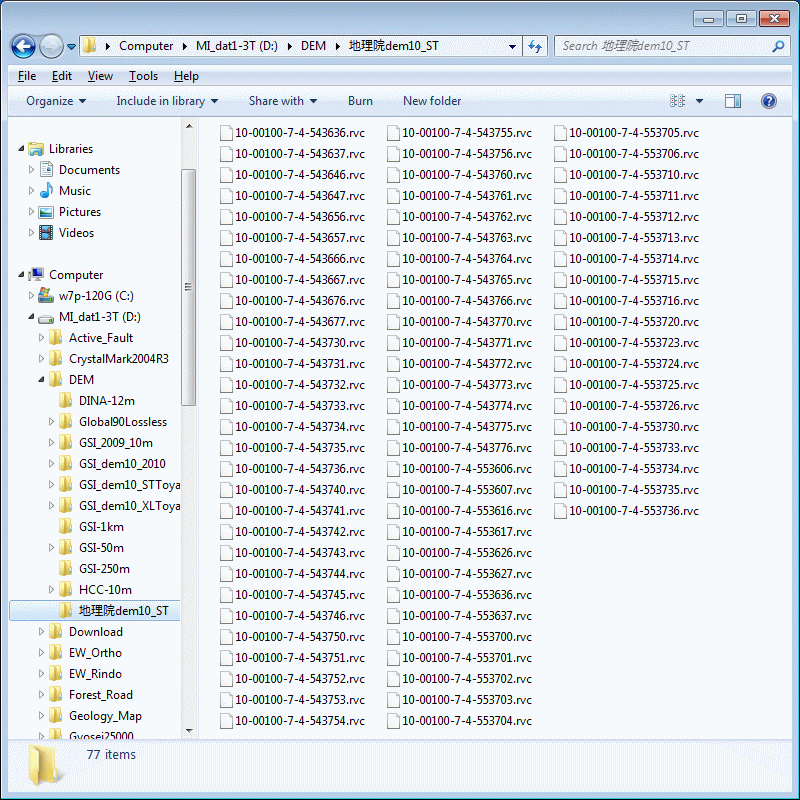Select Documents library in the sidebar
800x800 pixels.
coord(89,170)
